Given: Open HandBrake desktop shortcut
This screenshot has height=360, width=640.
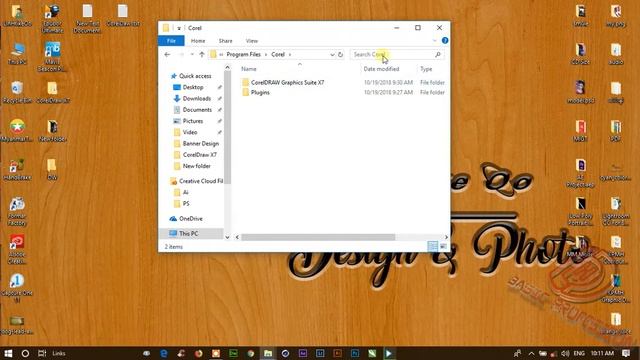Looking at the screenshot, I should pyautogui.click(x=17, y=169).
